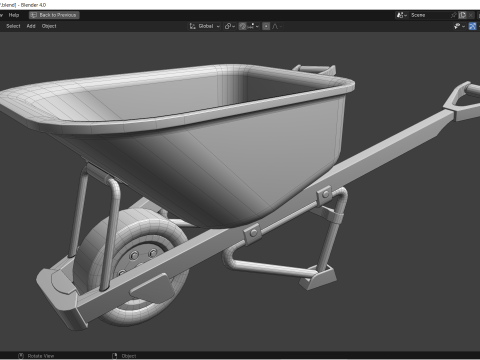
Task: Open the Object menu in viewport header
Action: [49, 26]
